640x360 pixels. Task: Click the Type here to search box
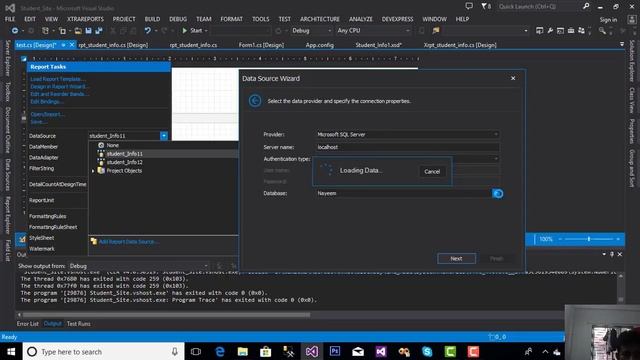click(104, 351)
